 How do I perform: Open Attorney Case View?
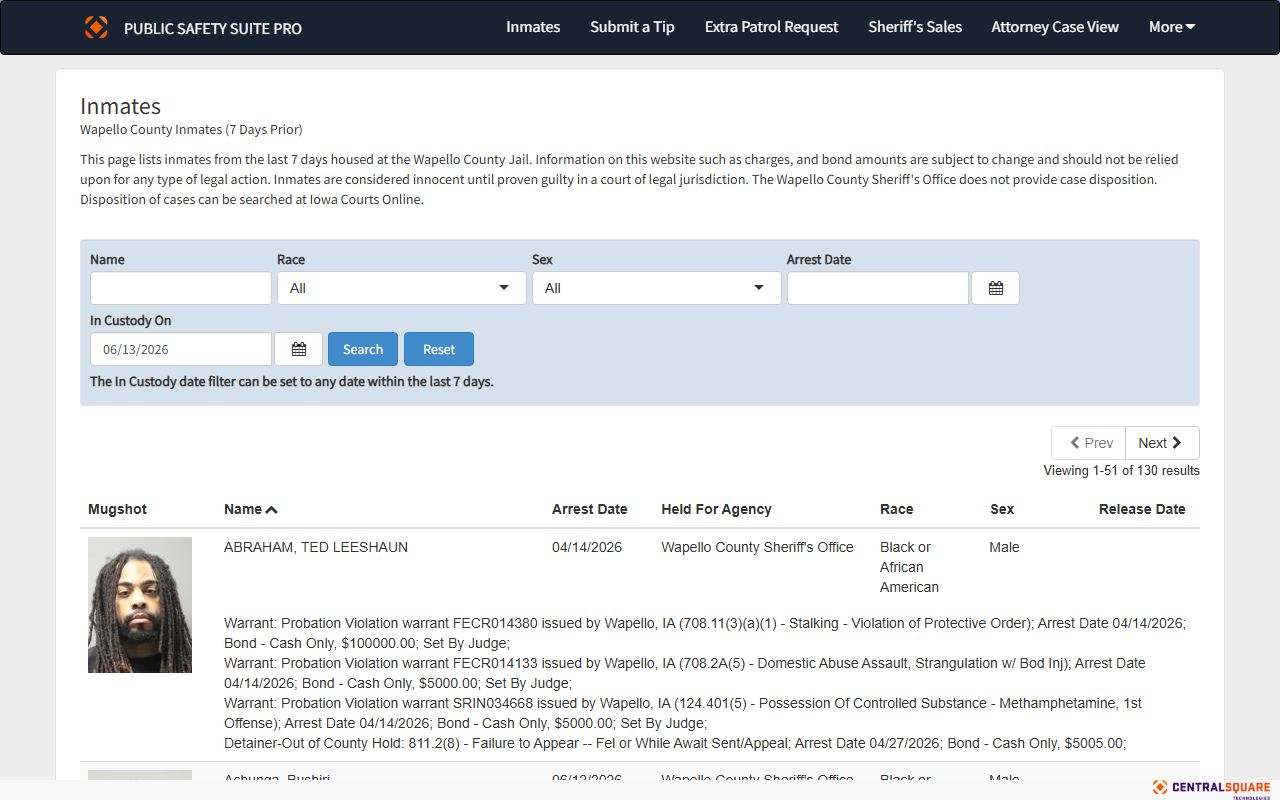click(1055, 27)
